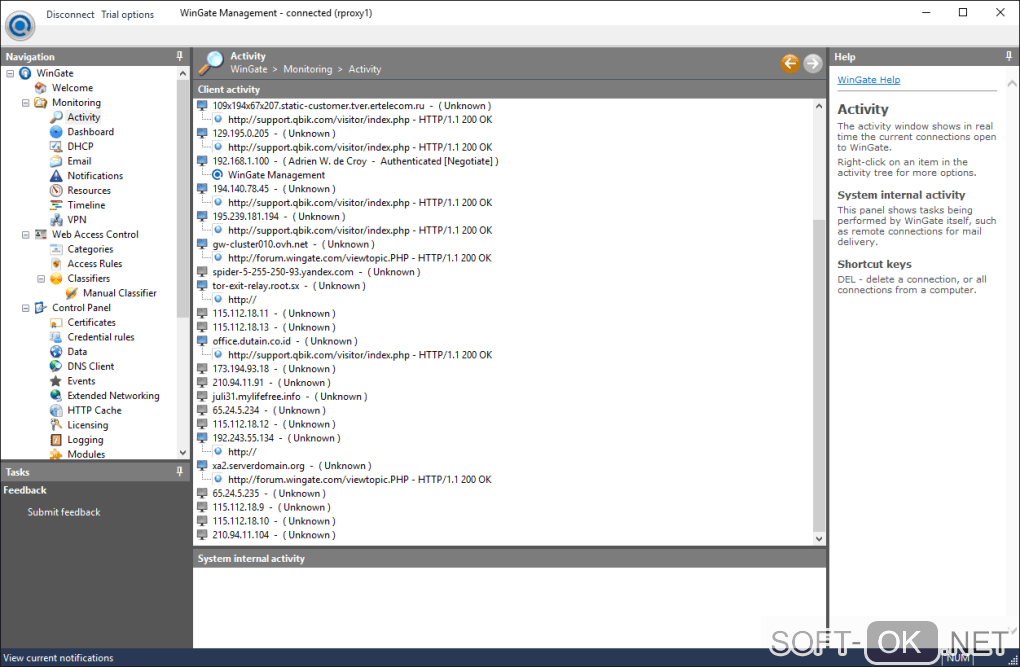Select the 194.140.78.45 client row

[x=274, y=189]
